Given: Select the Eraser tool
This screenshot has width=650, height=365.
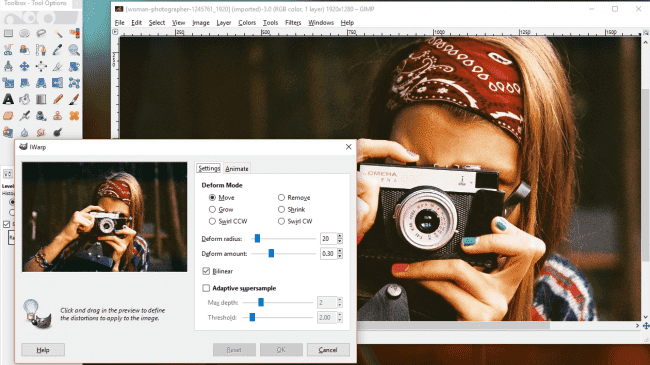Looking at the screenshot, I should 8,116.
